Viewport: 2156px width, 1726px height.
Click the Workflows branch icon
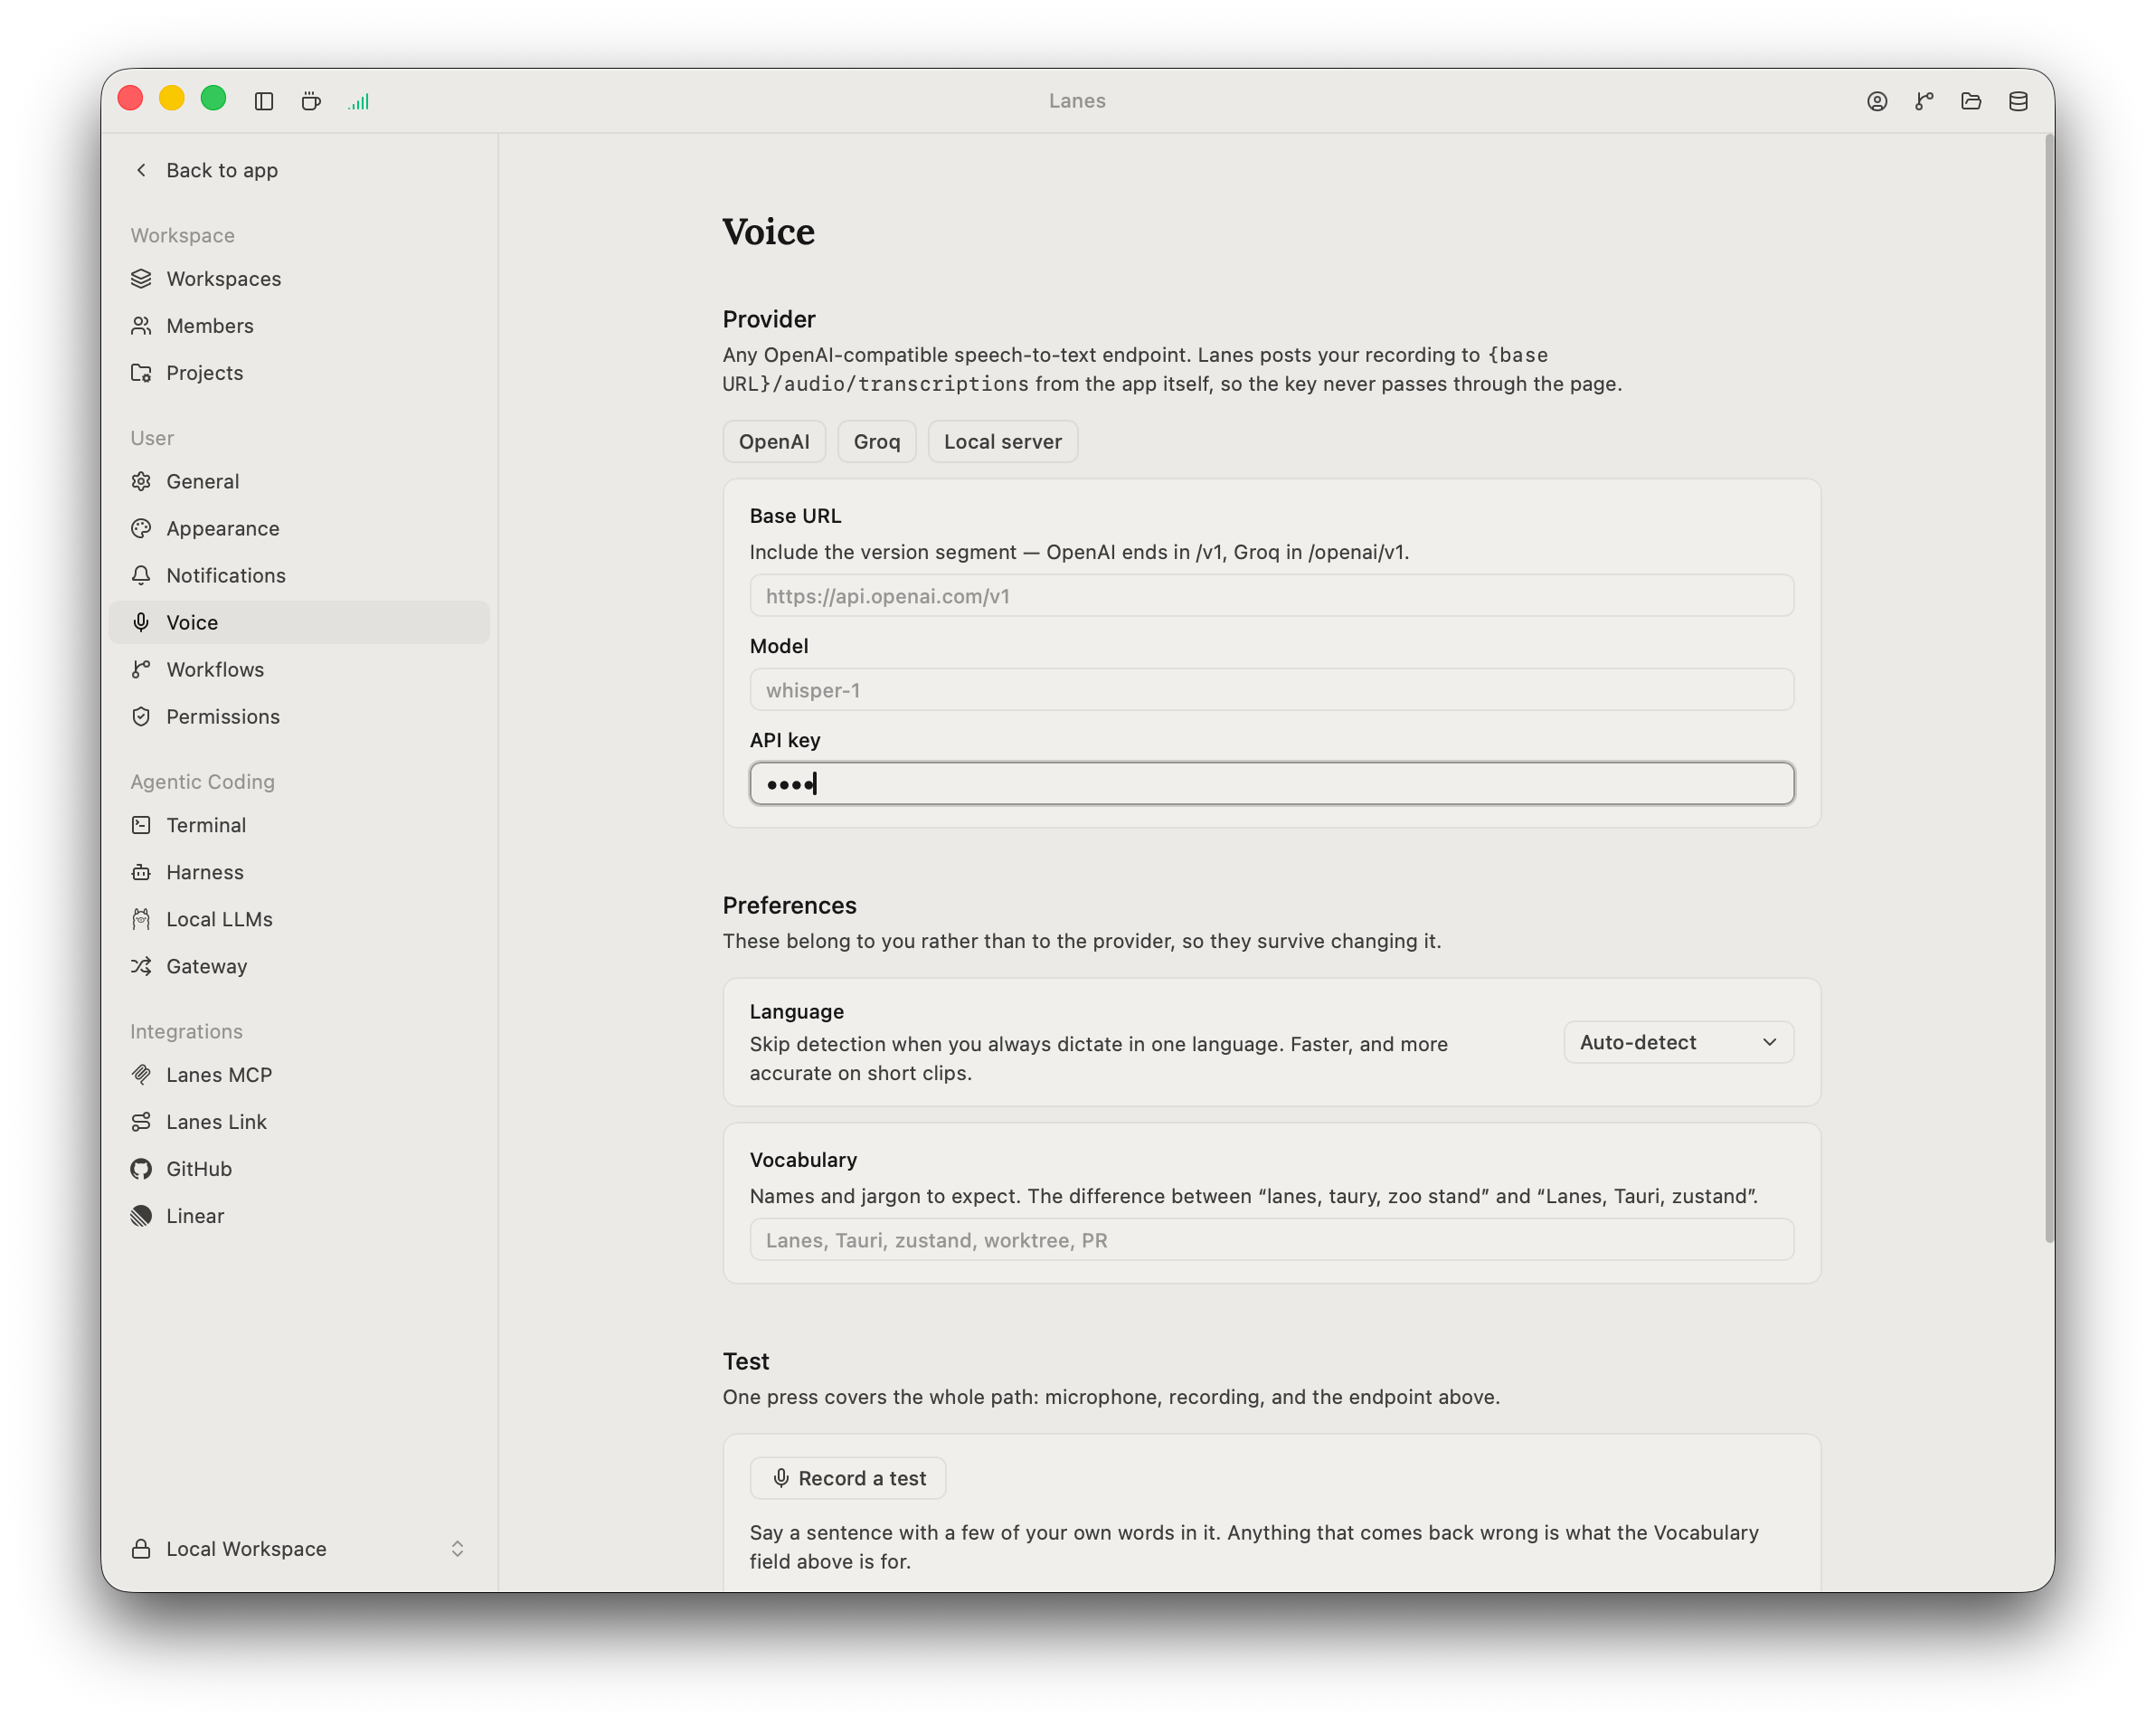(141, 669)
